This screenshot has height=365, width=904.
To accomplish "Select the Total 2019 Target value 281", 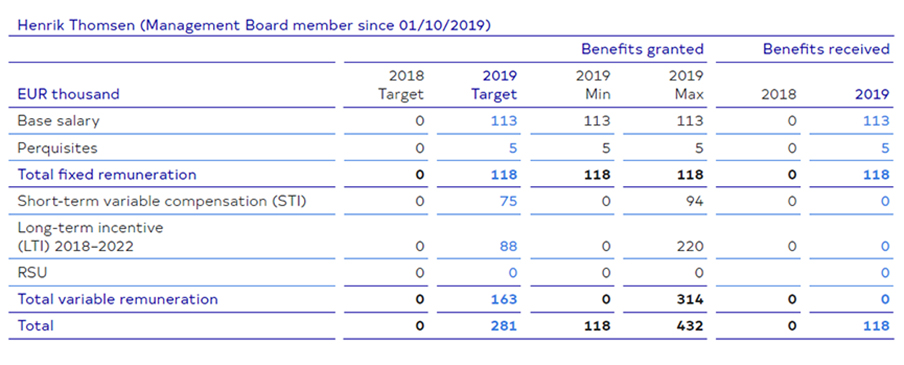I will (x=504, y=326).
